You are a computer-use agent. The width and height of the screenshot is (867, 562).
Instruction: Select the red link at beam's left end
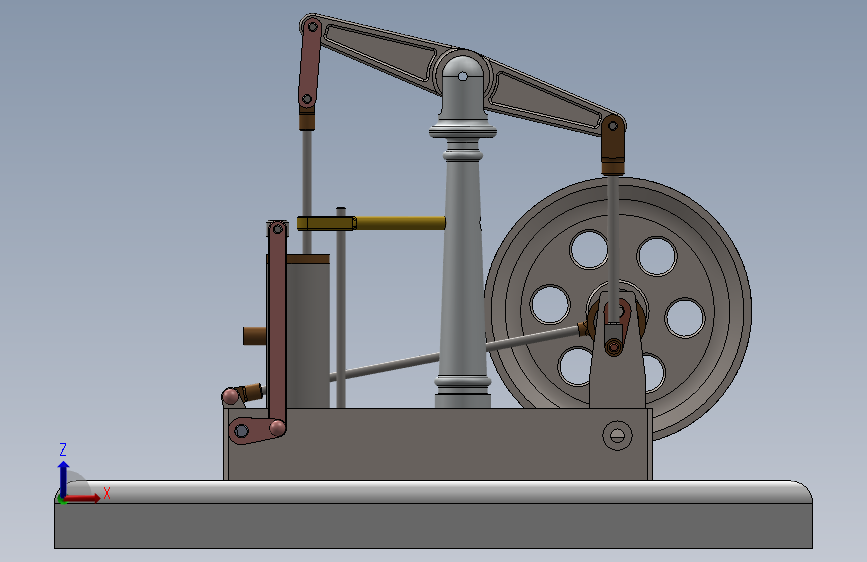(310, 64)
